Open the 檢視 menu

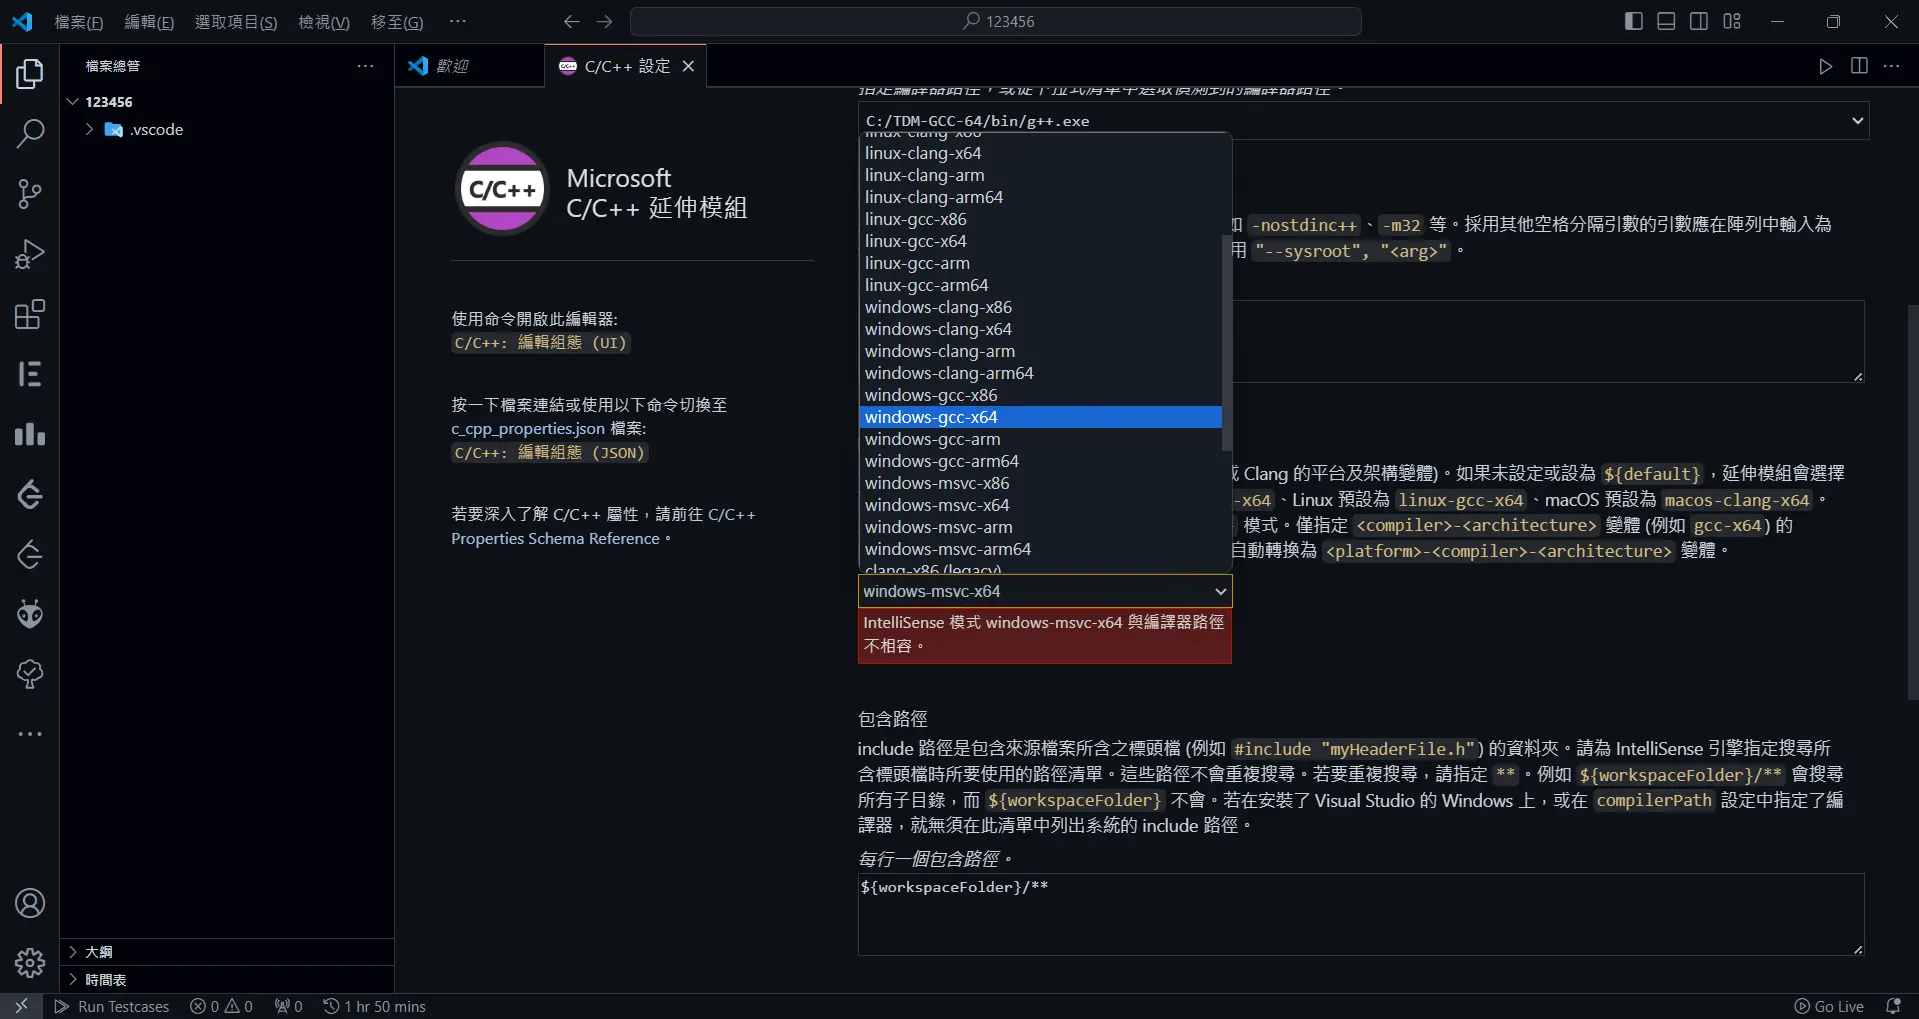[322, 21]
